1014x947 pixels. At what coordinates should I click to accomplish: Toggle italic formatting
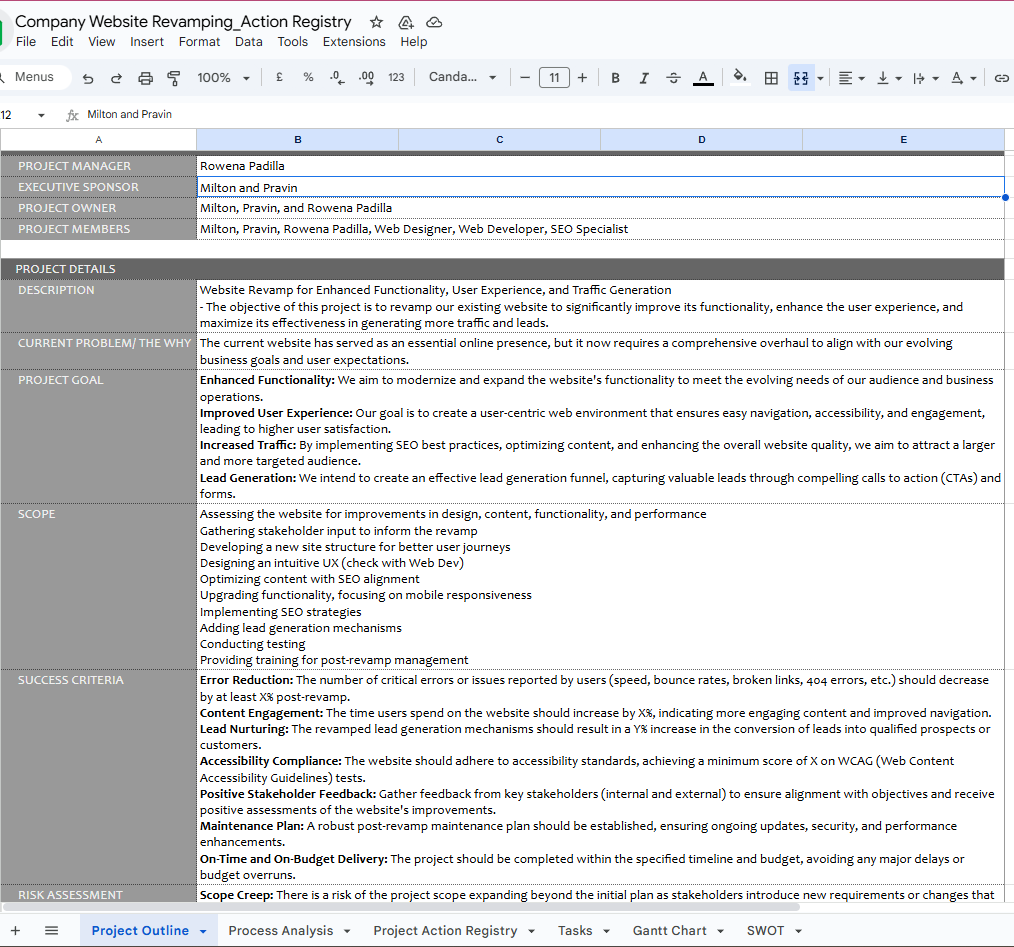click(x=643, y=78)
